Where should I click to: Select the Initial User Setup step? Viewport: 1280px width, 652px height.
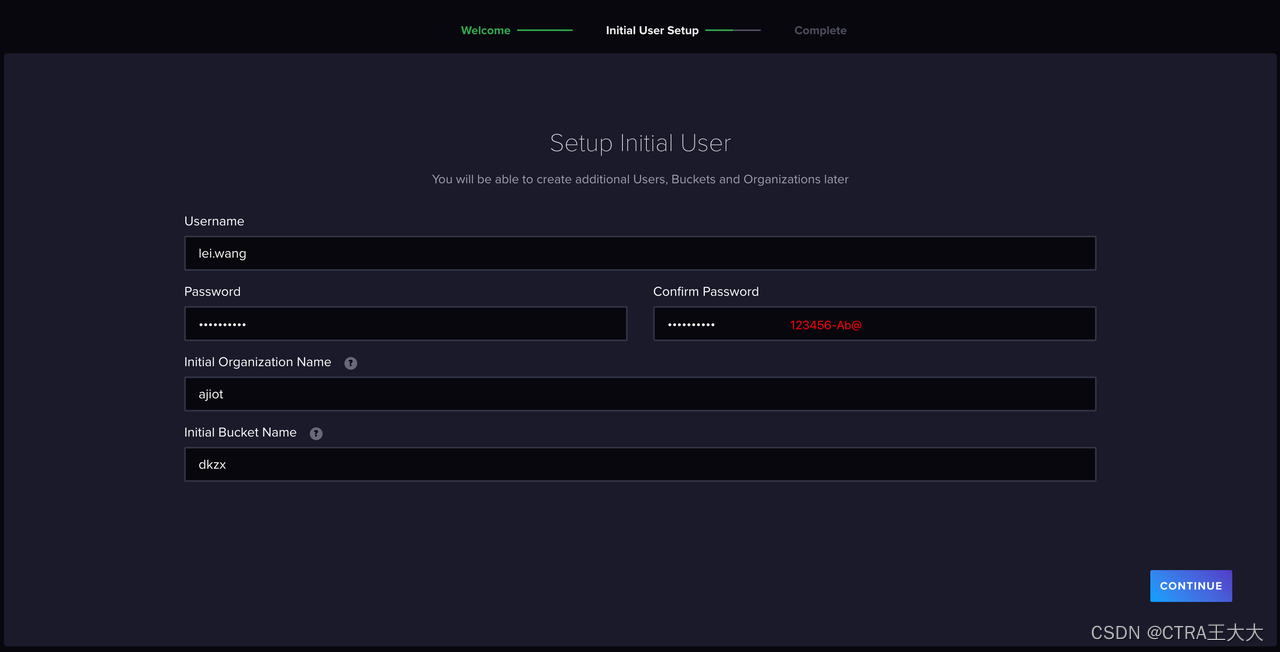tap(652, 30)
